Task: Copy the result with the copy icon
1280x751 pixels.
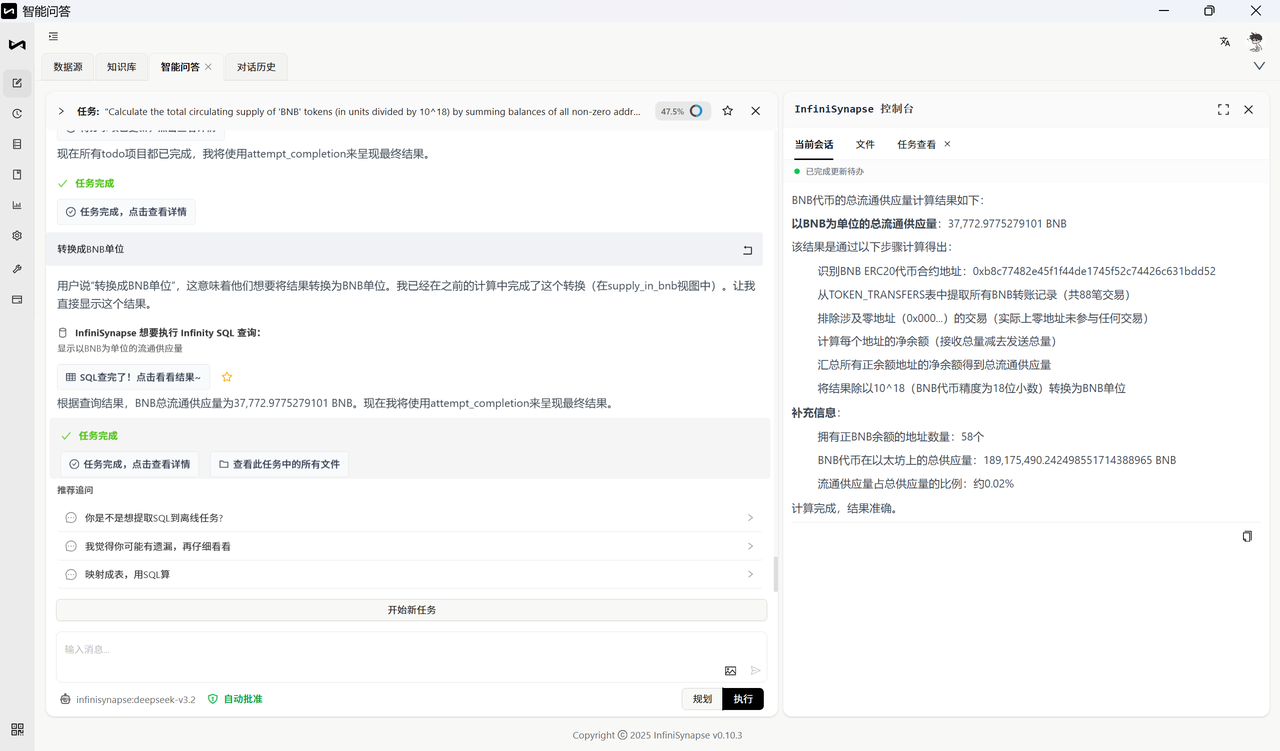Action: [1247, 537]
